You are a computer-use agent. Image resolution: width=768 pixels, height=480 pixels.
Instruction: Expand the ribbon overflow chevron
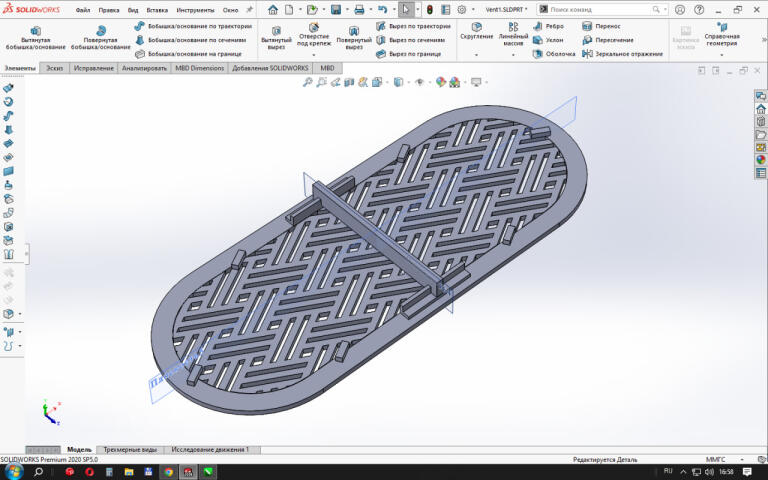(764, 40)
